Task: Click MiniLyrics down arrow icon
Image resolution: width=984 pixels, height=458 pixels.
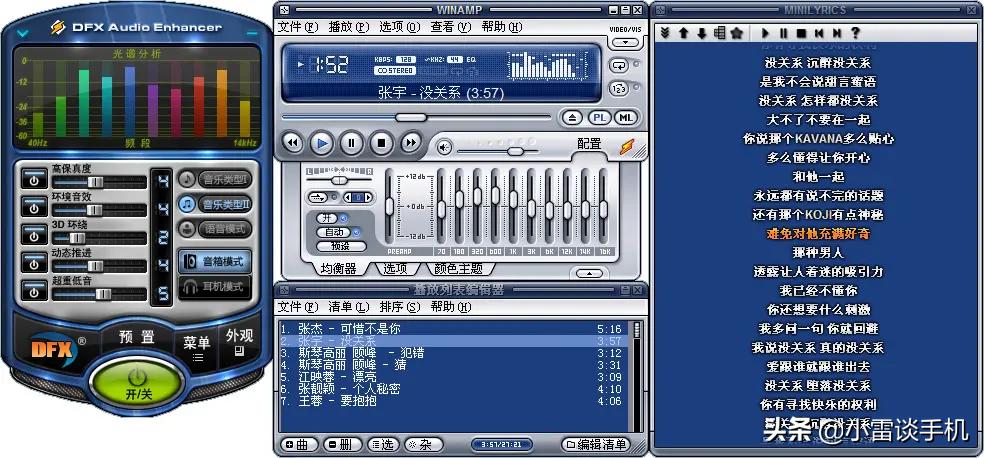Action: [x=702, y=33]
